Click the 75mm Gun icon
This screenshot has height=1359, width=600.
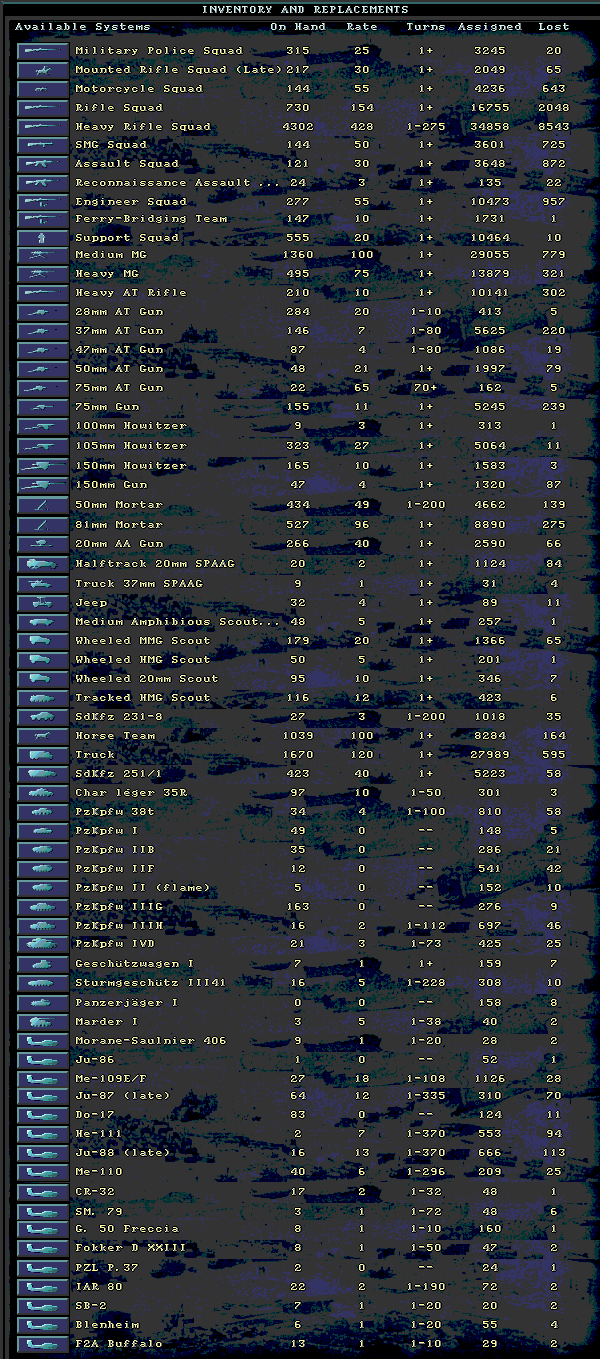(x=42, y=407)
